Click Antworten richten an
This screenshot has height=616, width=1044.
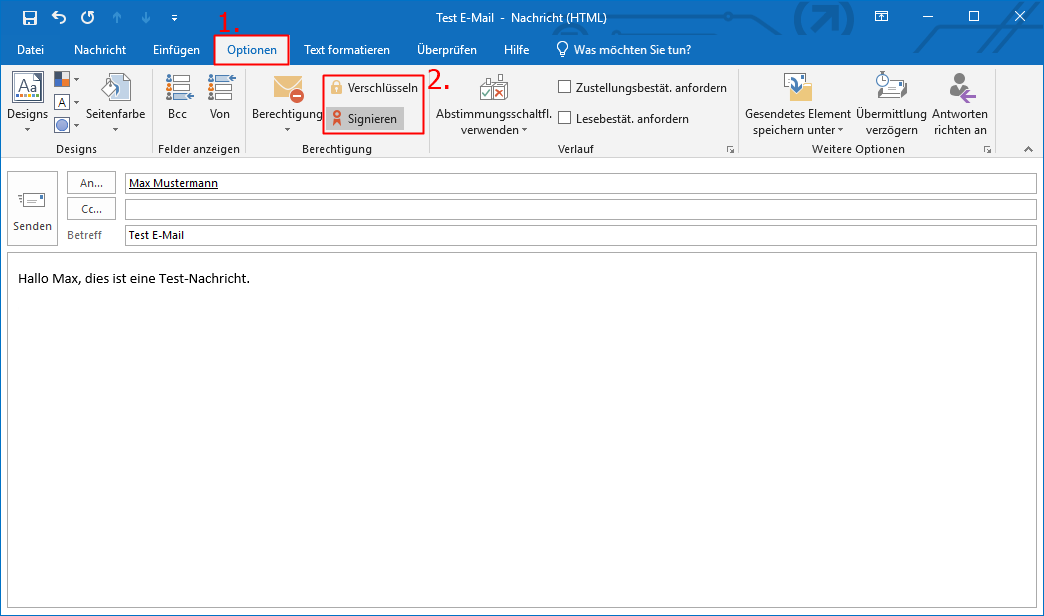pyautogui.click(x=960, y=104)
